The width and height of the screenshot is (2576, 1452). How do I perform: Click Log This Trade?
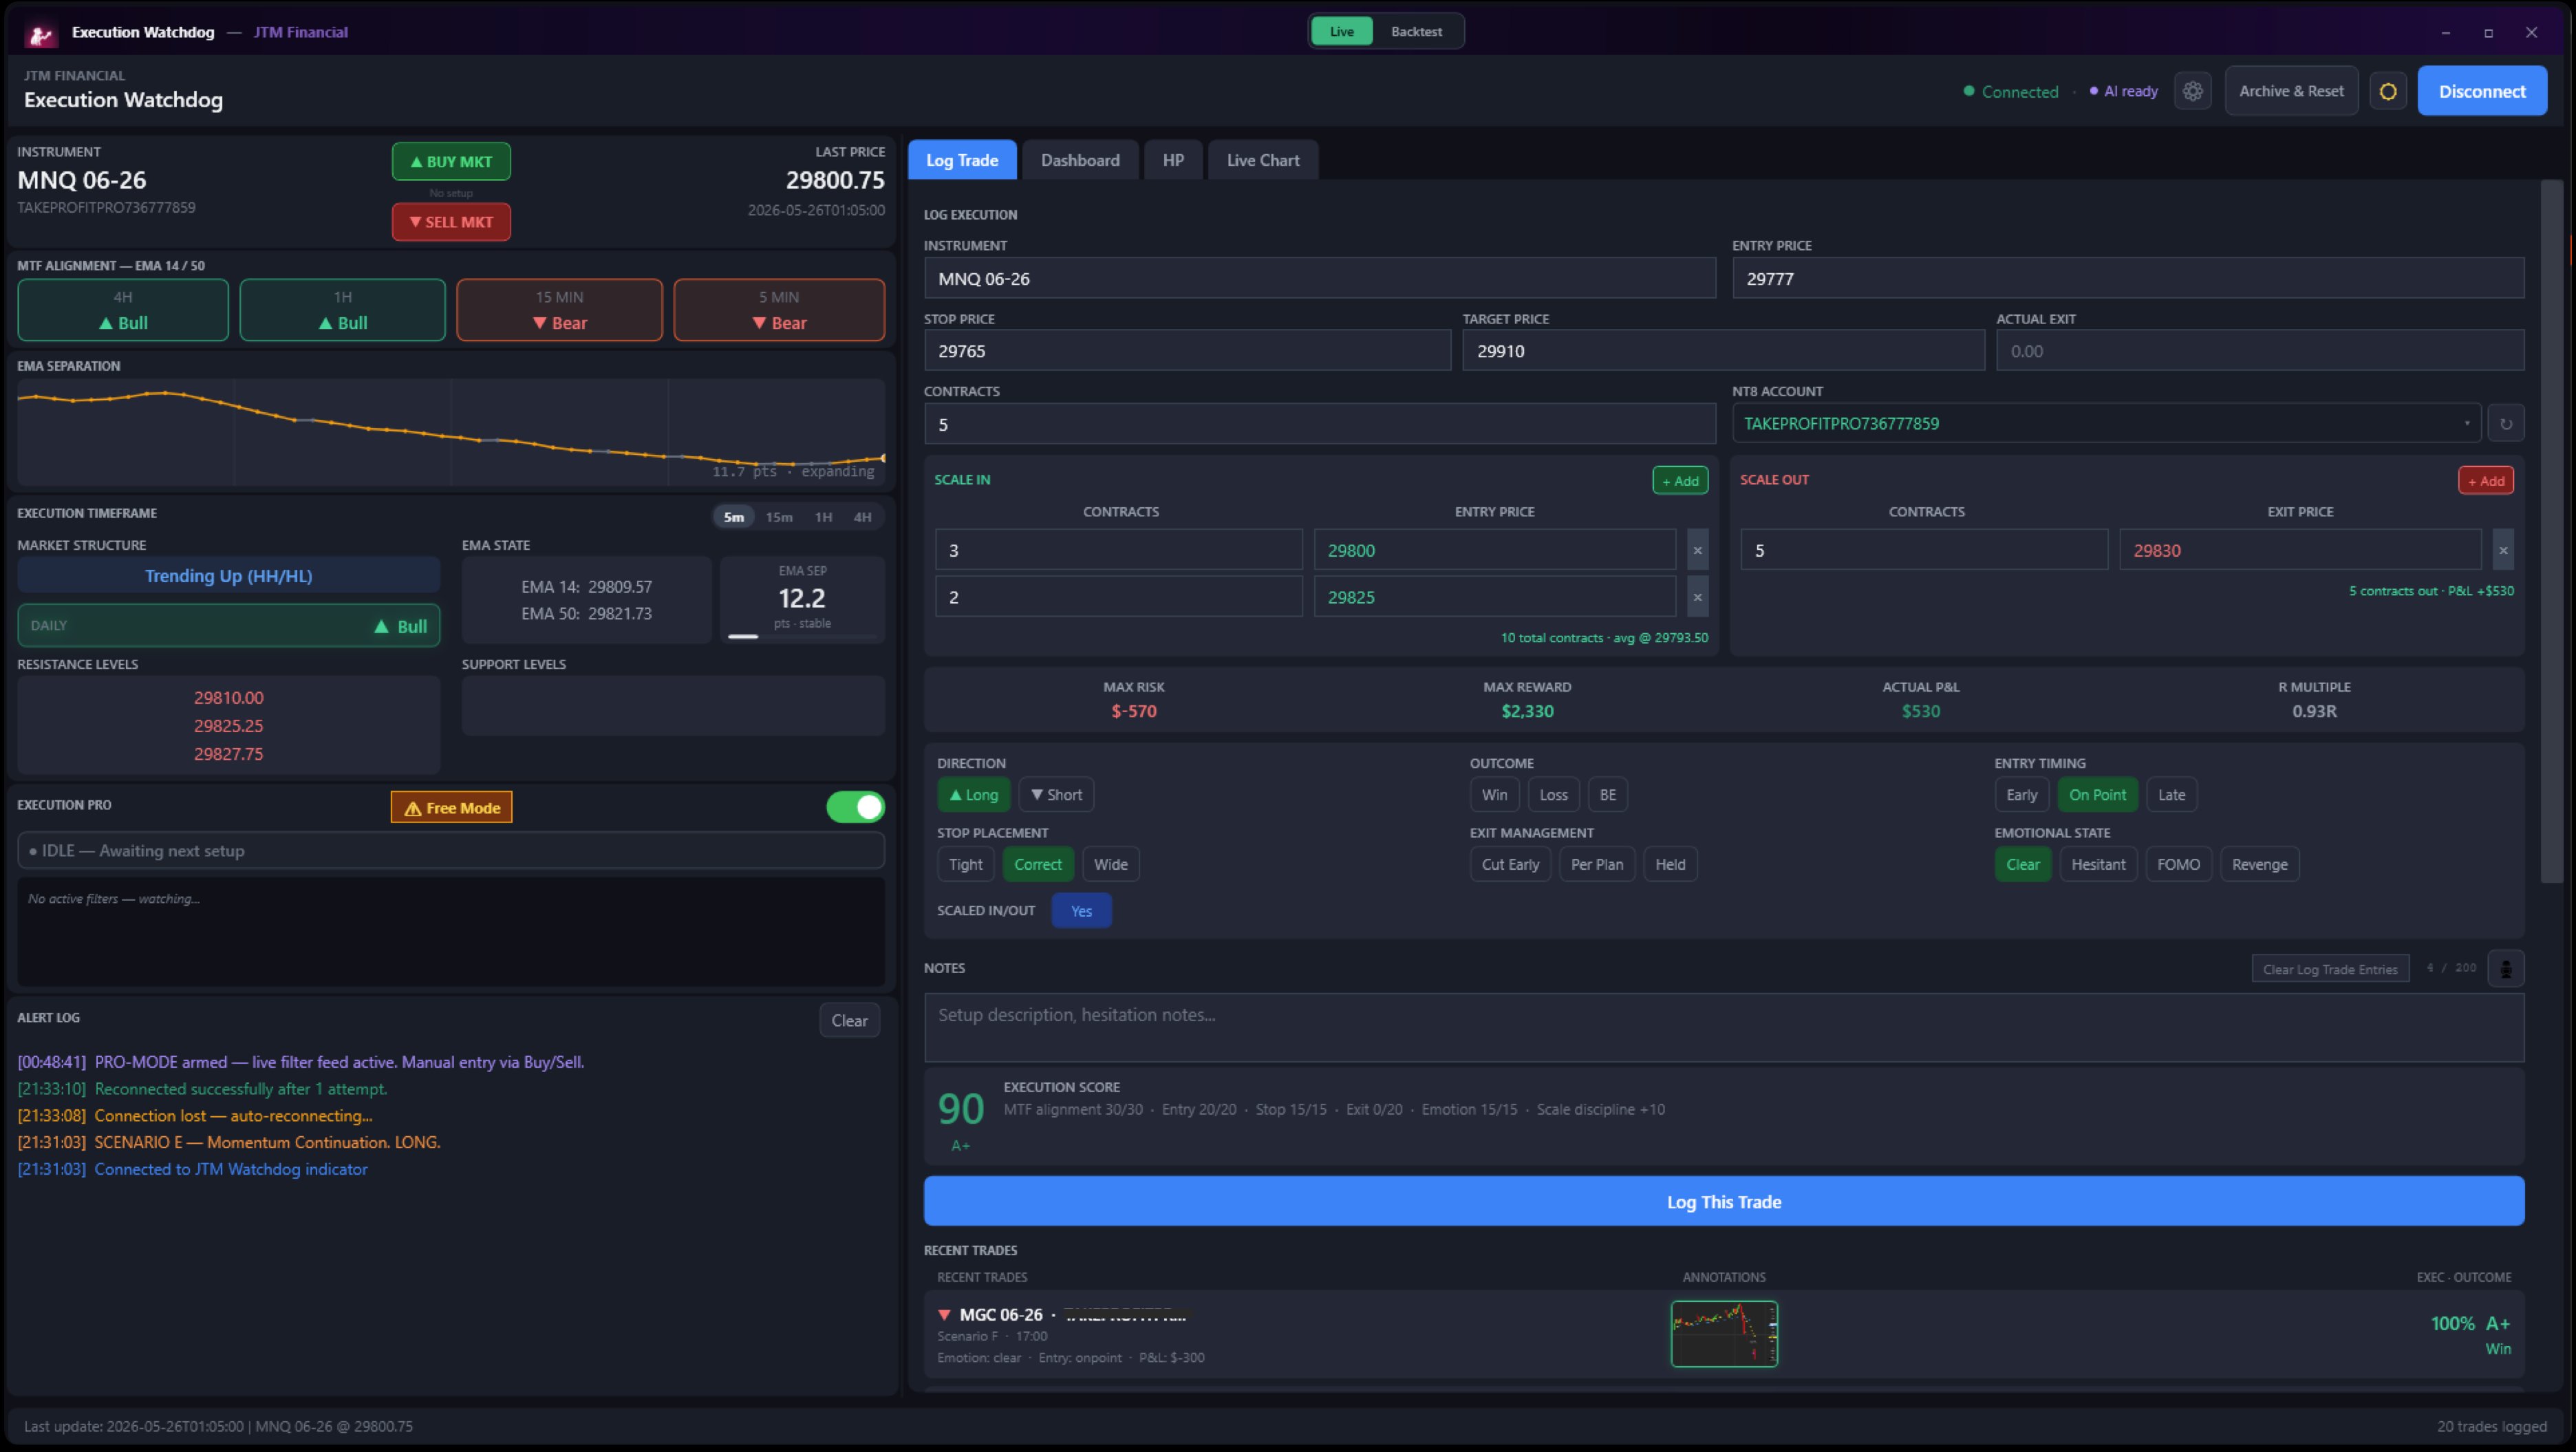[1724, 1202]
